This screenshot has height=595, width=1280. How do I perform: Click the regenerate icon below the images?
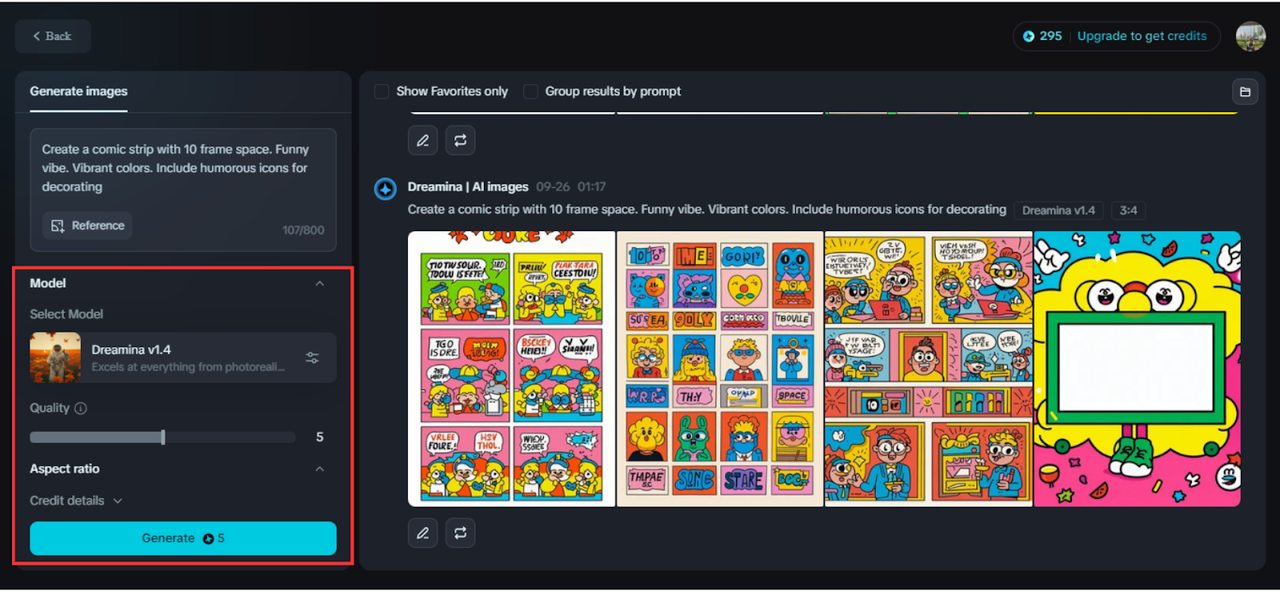coord(460,533)
